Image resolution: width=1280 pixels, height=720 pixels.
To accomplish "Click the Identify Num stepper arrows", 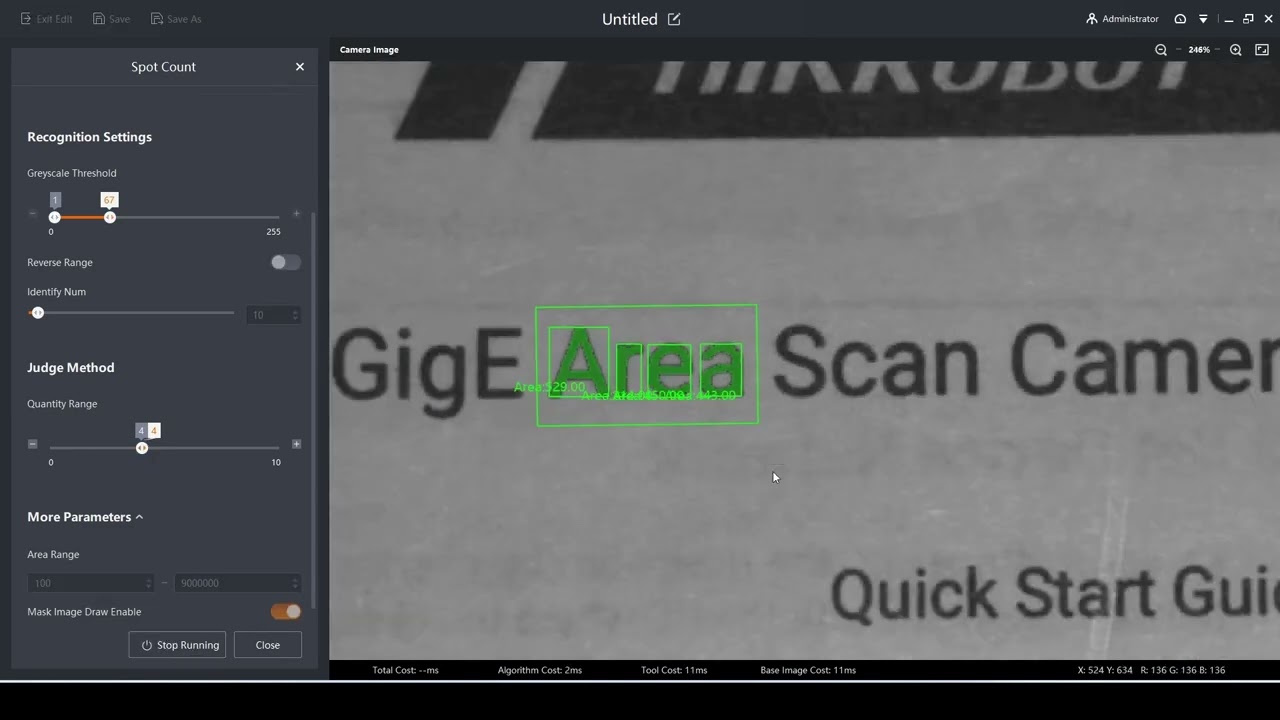I will point(295,315).
